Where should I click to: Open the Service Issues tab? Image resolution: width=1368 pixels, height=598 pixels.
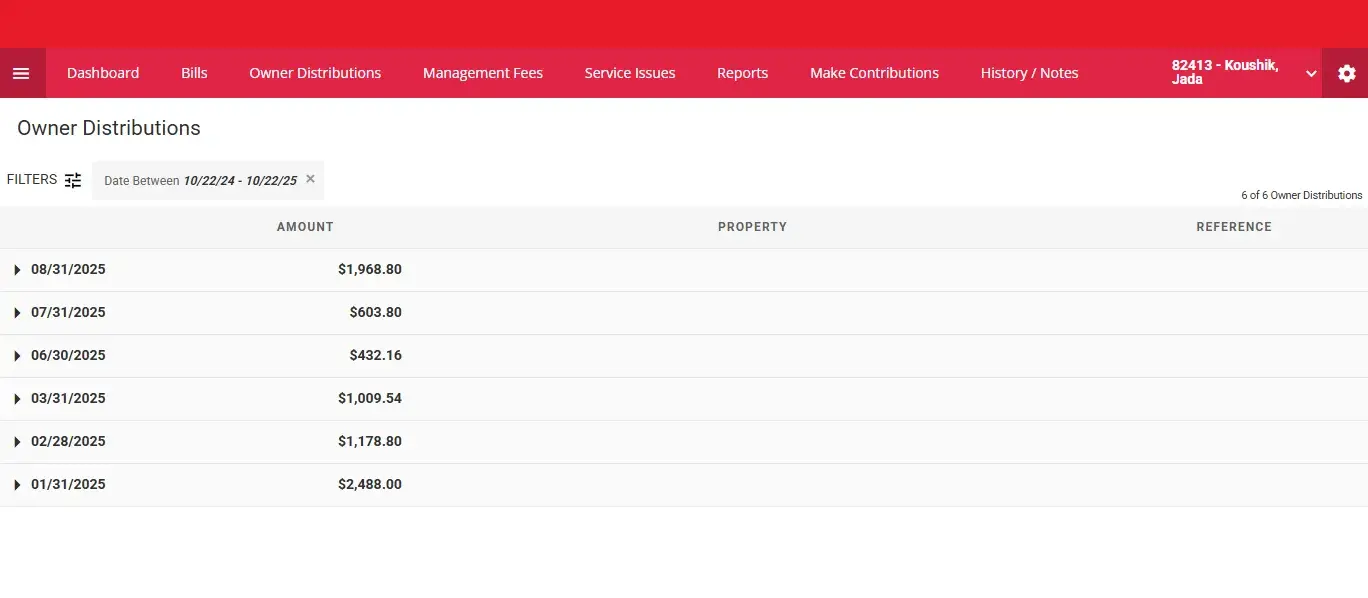pyautogui.click(x=629, y=73)
